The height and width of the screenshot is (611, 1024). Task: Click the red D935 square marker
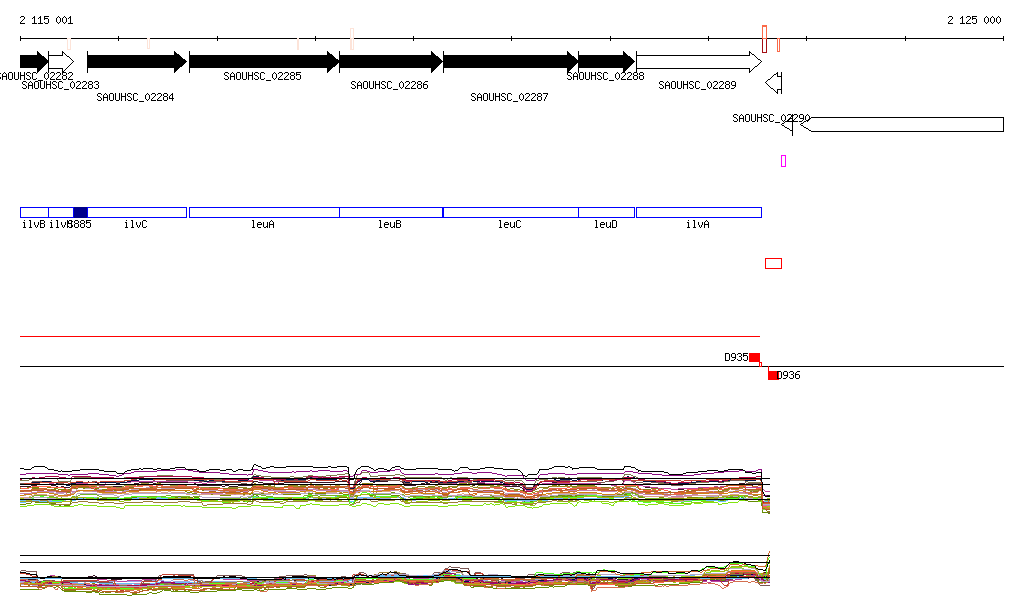point(754,358)
